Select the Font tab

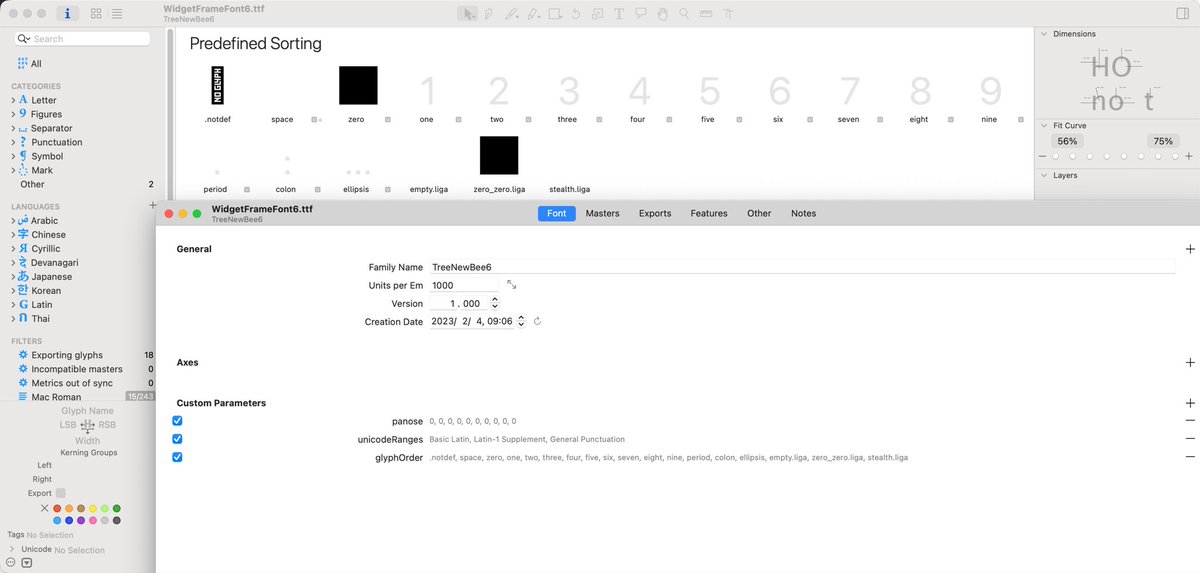[x=556, y=213]
